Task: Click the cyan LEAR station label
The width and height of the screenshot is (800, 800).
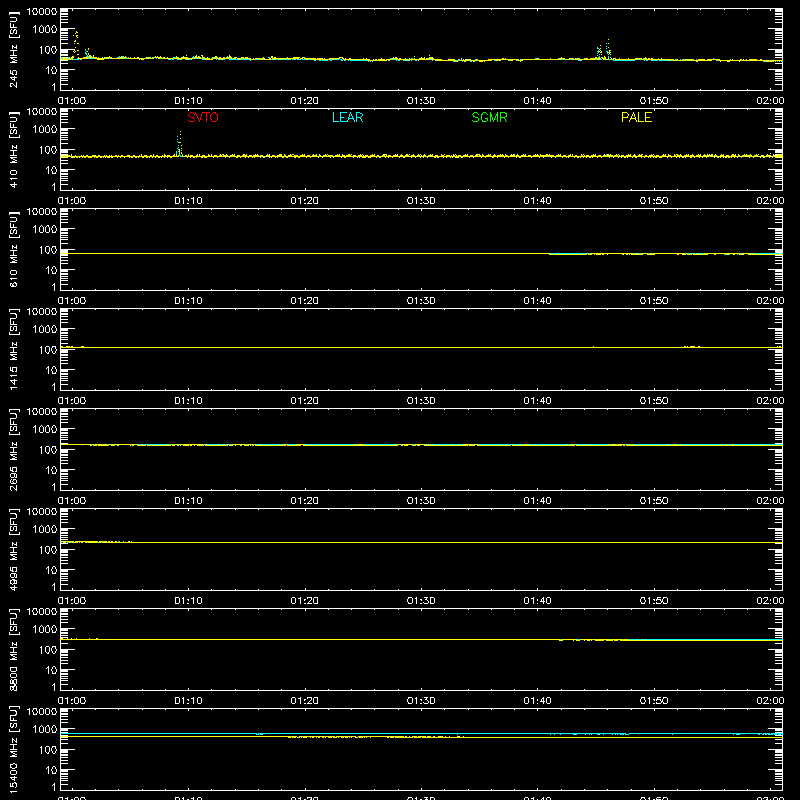Action: tap(347, 117)
